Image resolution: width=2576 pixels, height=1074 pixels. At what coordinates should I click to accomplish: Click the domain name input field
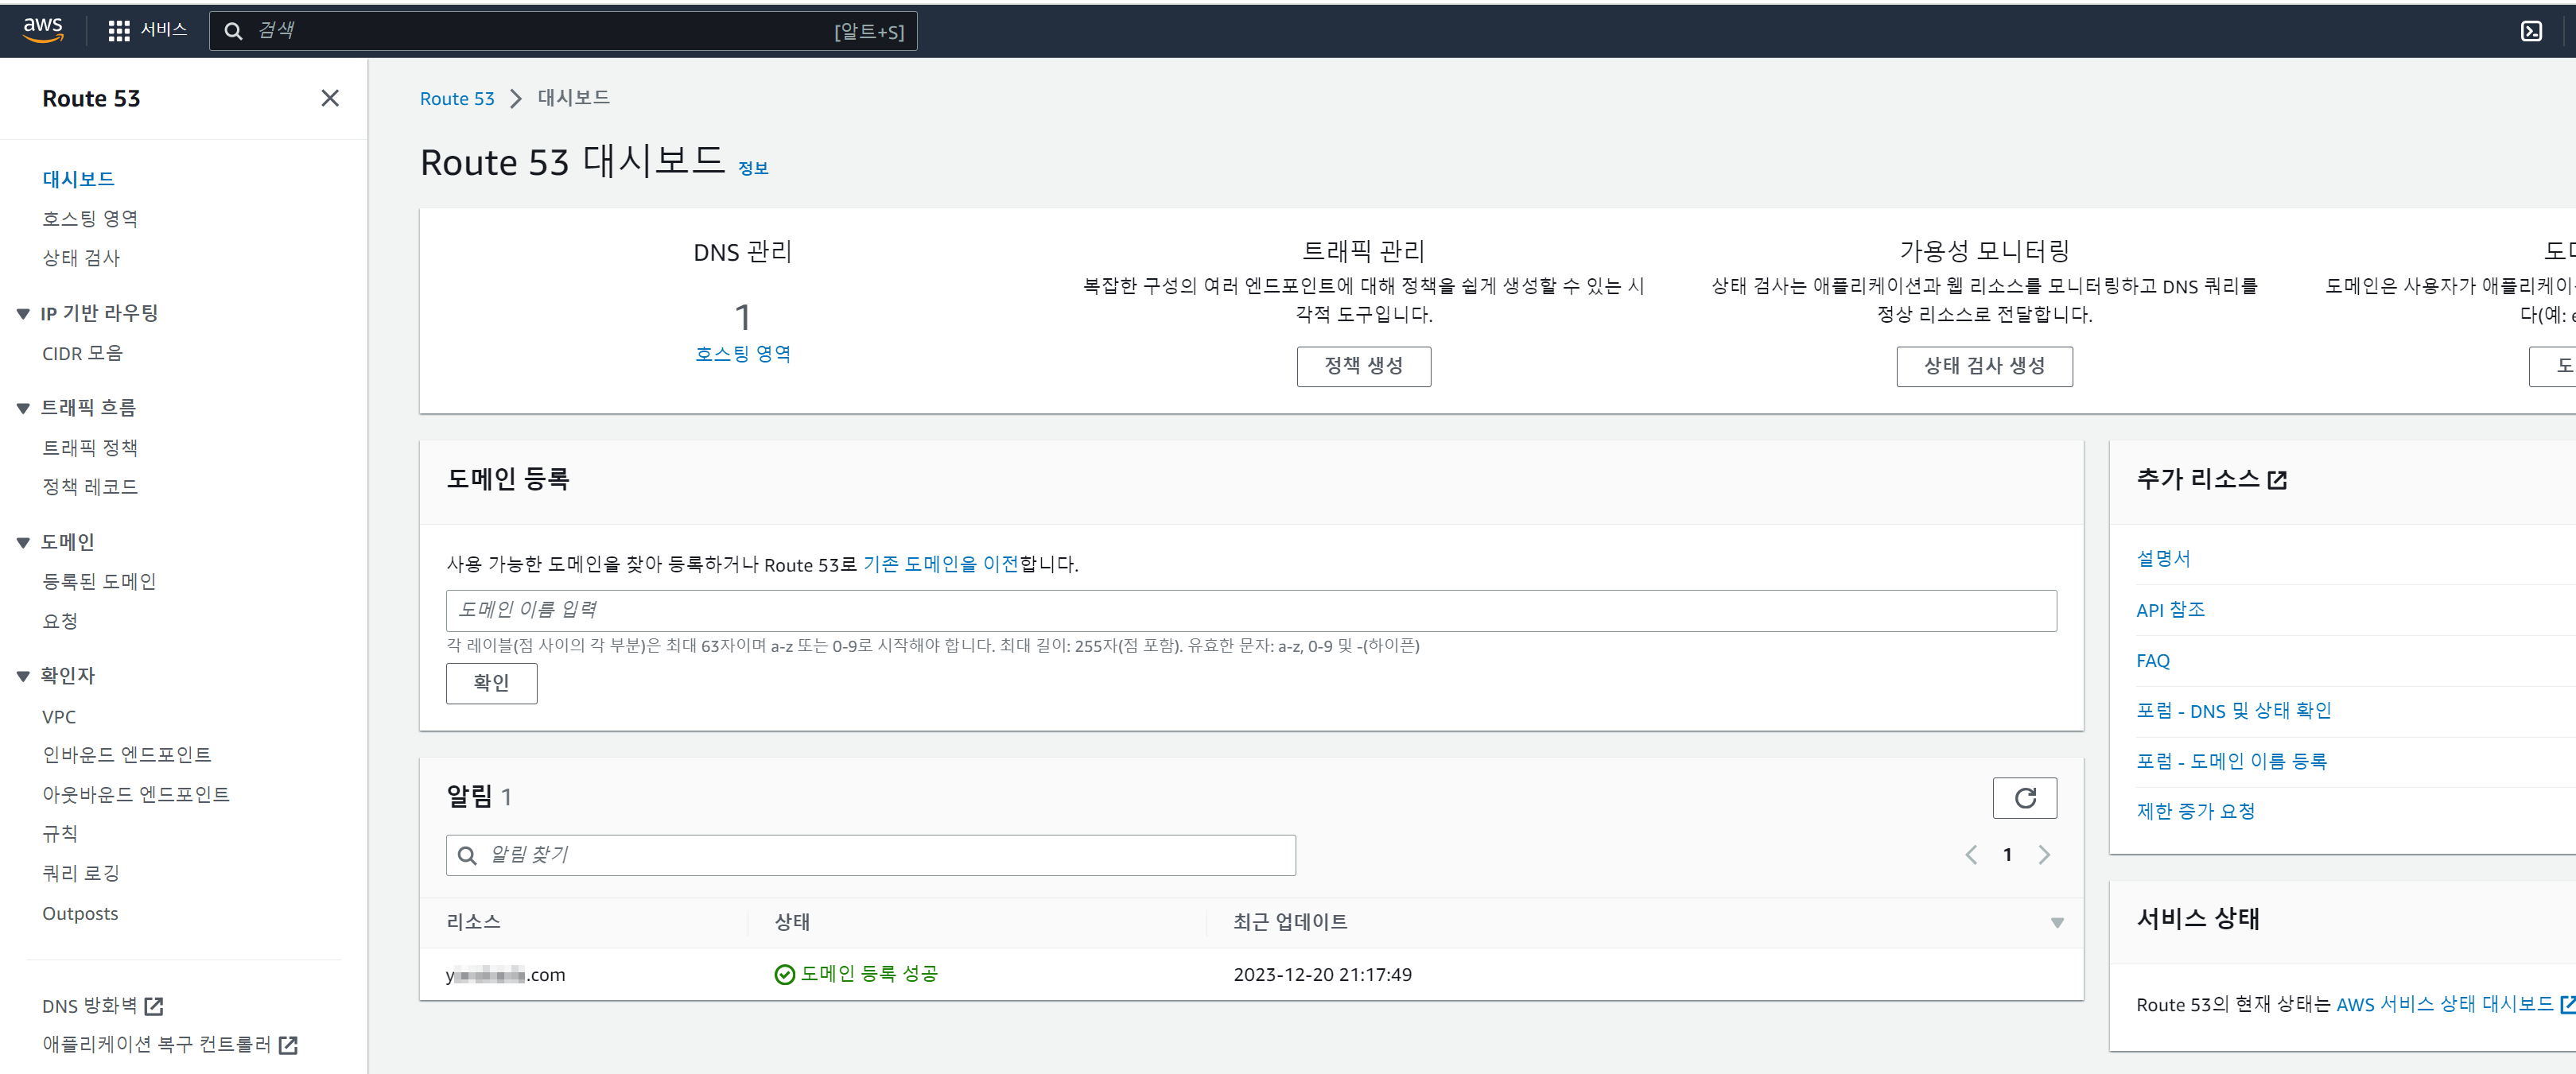[x=1250, y=610]
